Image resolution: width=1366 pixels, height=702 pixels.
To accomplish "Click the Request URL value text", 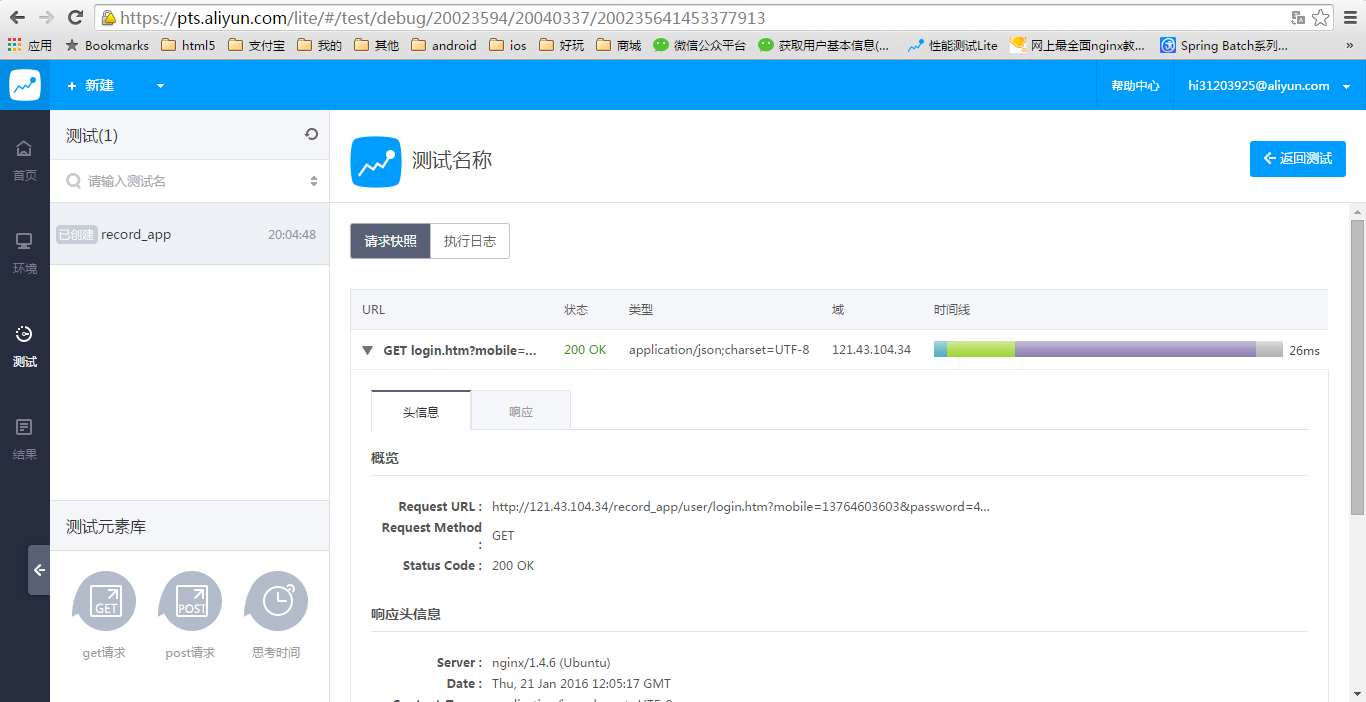I will point(741,507).
